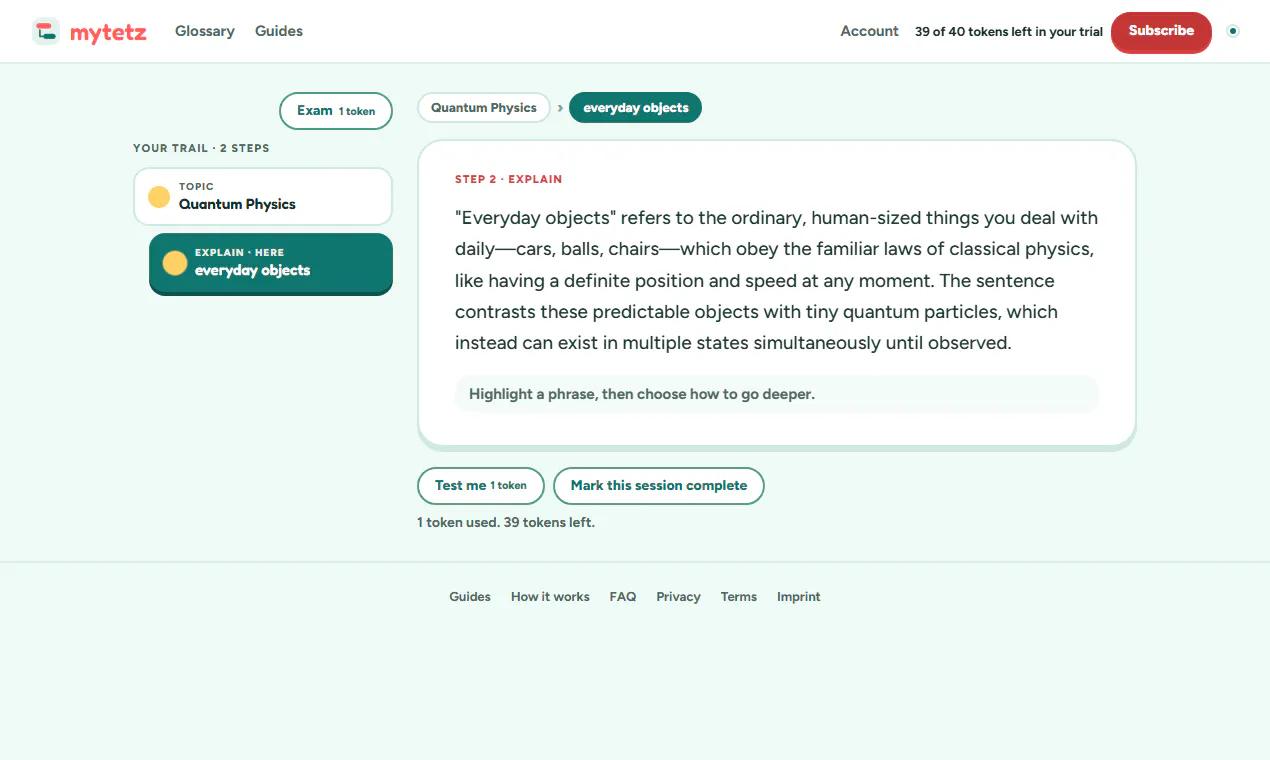Open the Glossary page
This screenshot has height=760, width=1270.
click(205, 31)
